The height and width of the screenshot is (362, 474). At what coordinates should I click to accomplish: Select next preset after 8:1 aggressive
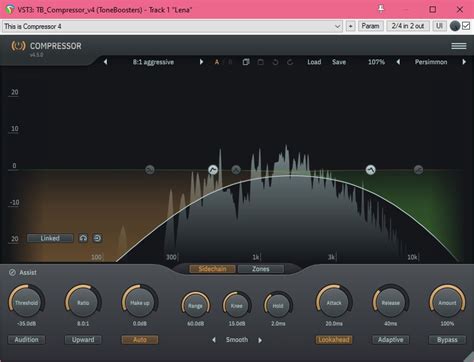tap(201, 62)
